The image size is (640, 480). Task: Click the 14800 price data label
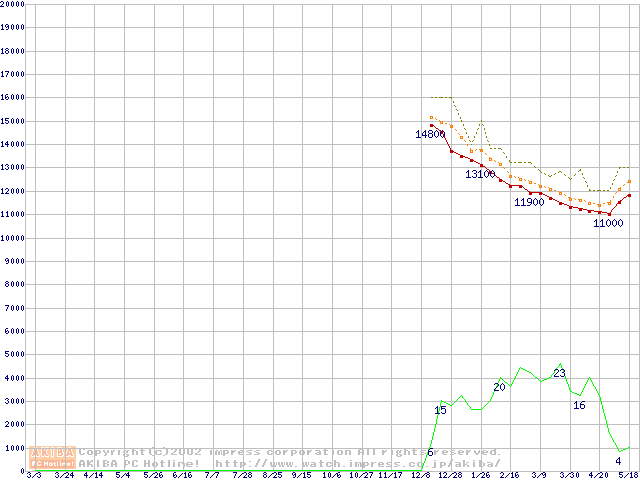coord(431,135)
